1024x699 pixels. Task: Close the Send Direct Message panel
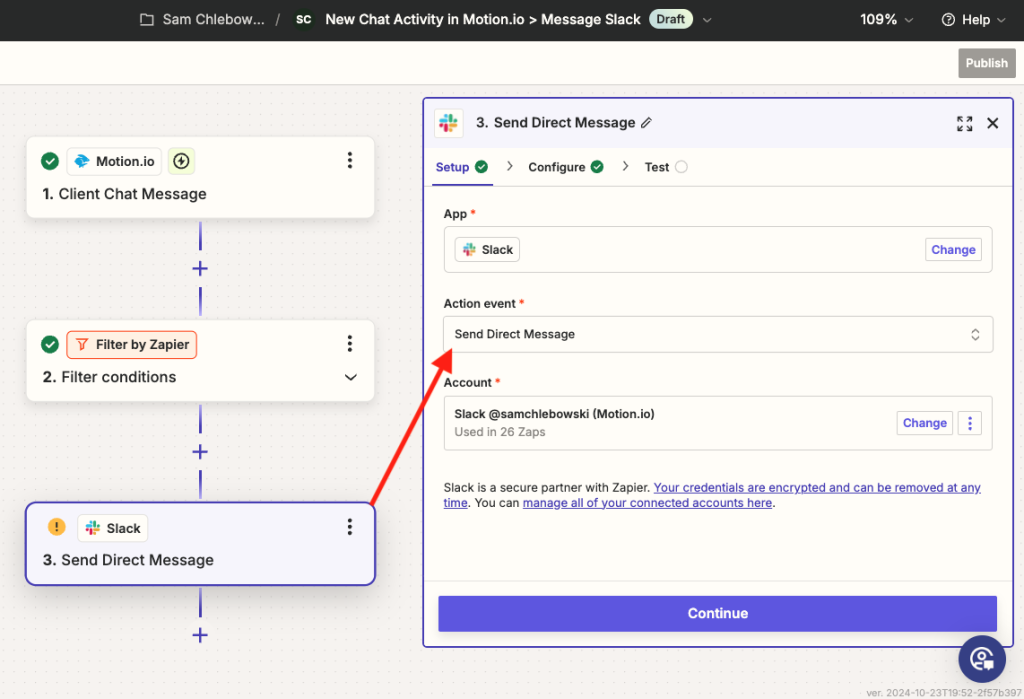(993, 123)
